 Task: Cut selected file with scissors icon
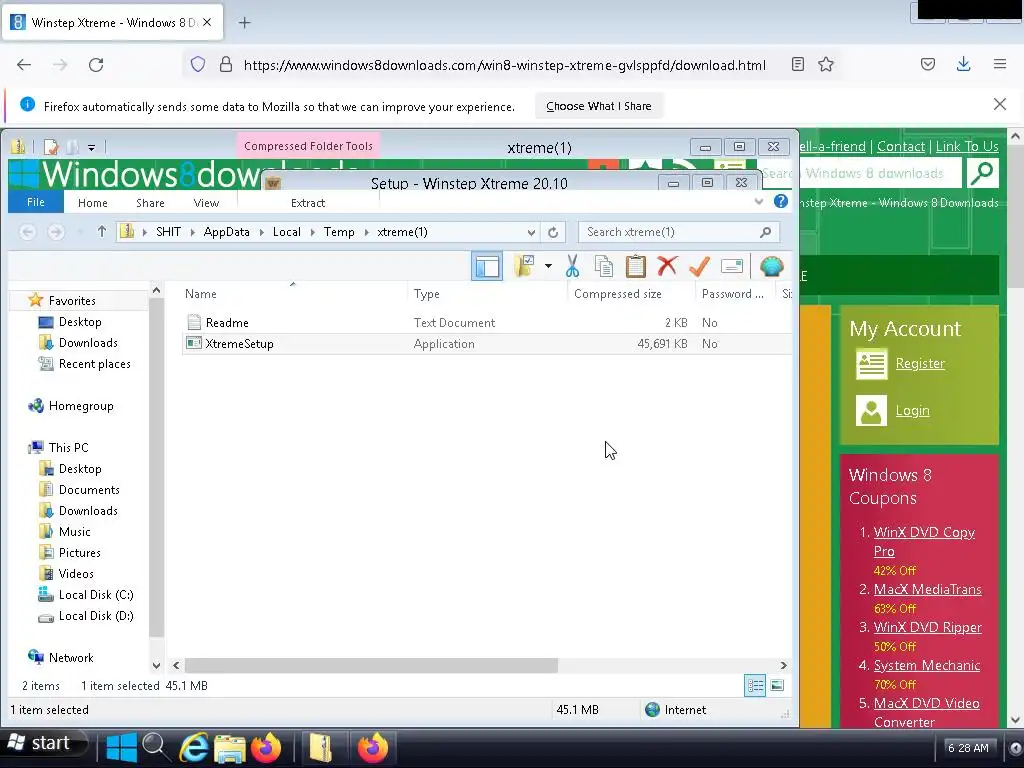tap(572, 266)
